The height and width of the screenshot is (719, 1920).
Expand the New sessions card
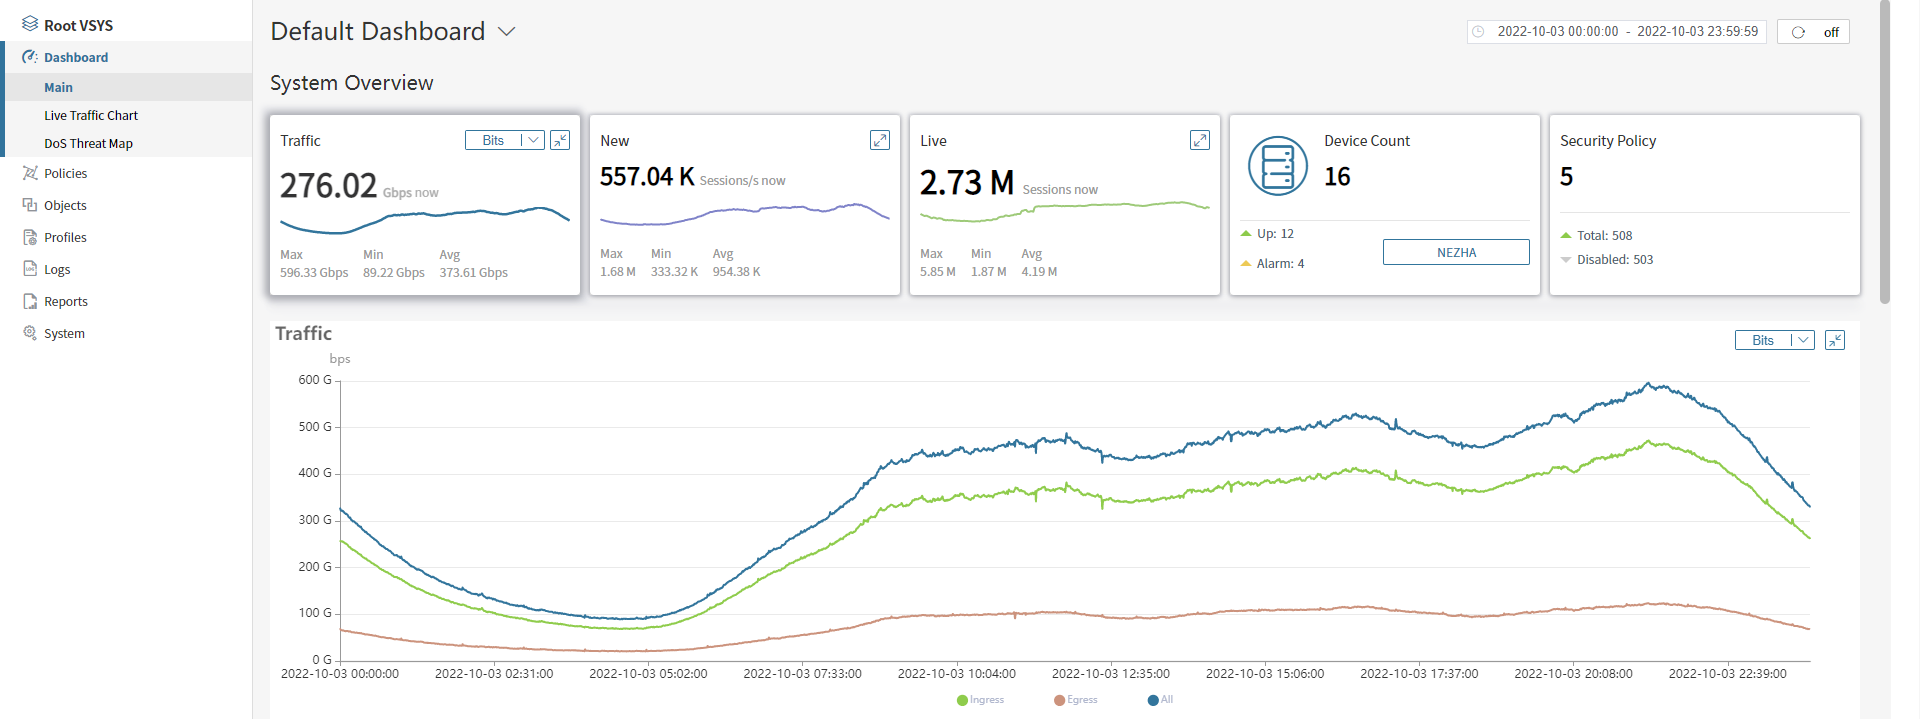(x=879, y=140)
